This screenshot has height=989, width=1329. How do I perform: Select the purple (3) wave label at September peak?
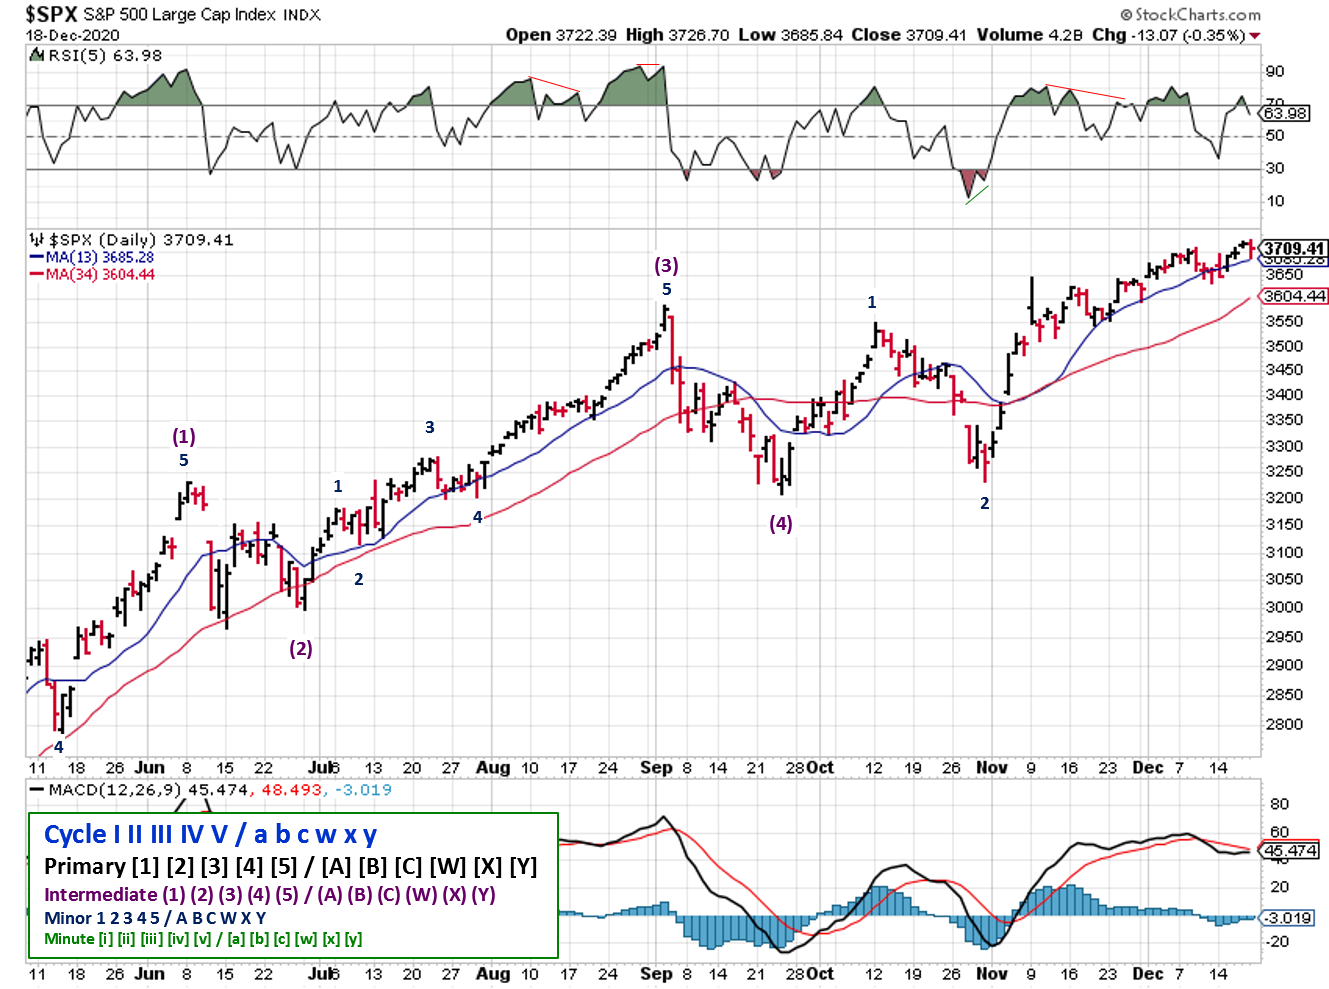coord(666,265)
